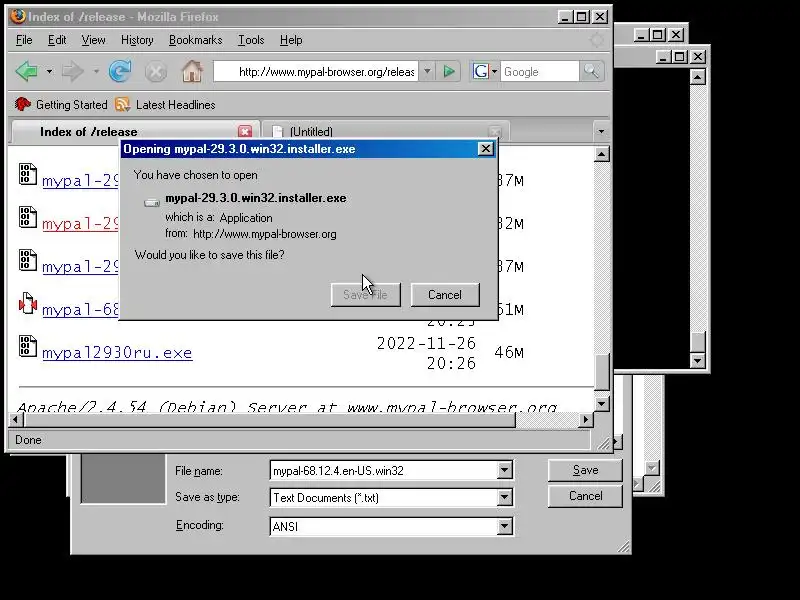The height and width of the screenshot is (600, 800).
Task: Go to the Home page icon
Action: tap(192, 71)
